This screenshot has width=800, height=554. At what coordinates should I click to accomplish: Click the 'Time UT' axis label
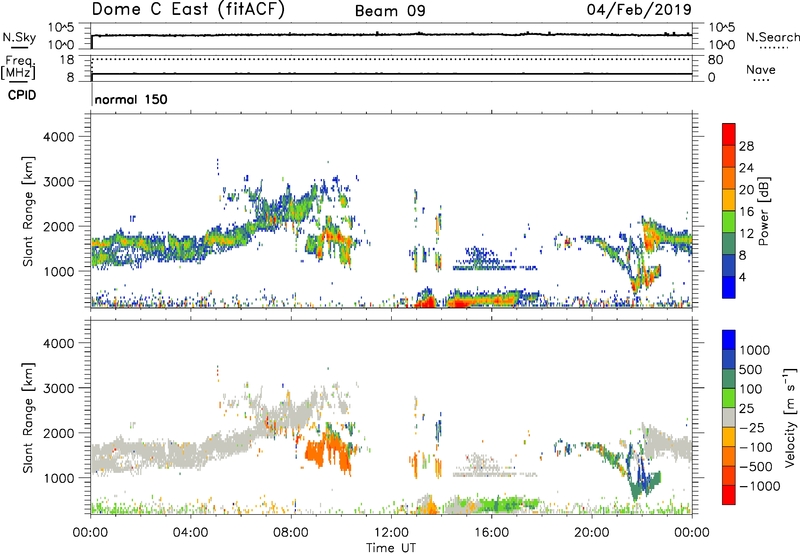391,547
